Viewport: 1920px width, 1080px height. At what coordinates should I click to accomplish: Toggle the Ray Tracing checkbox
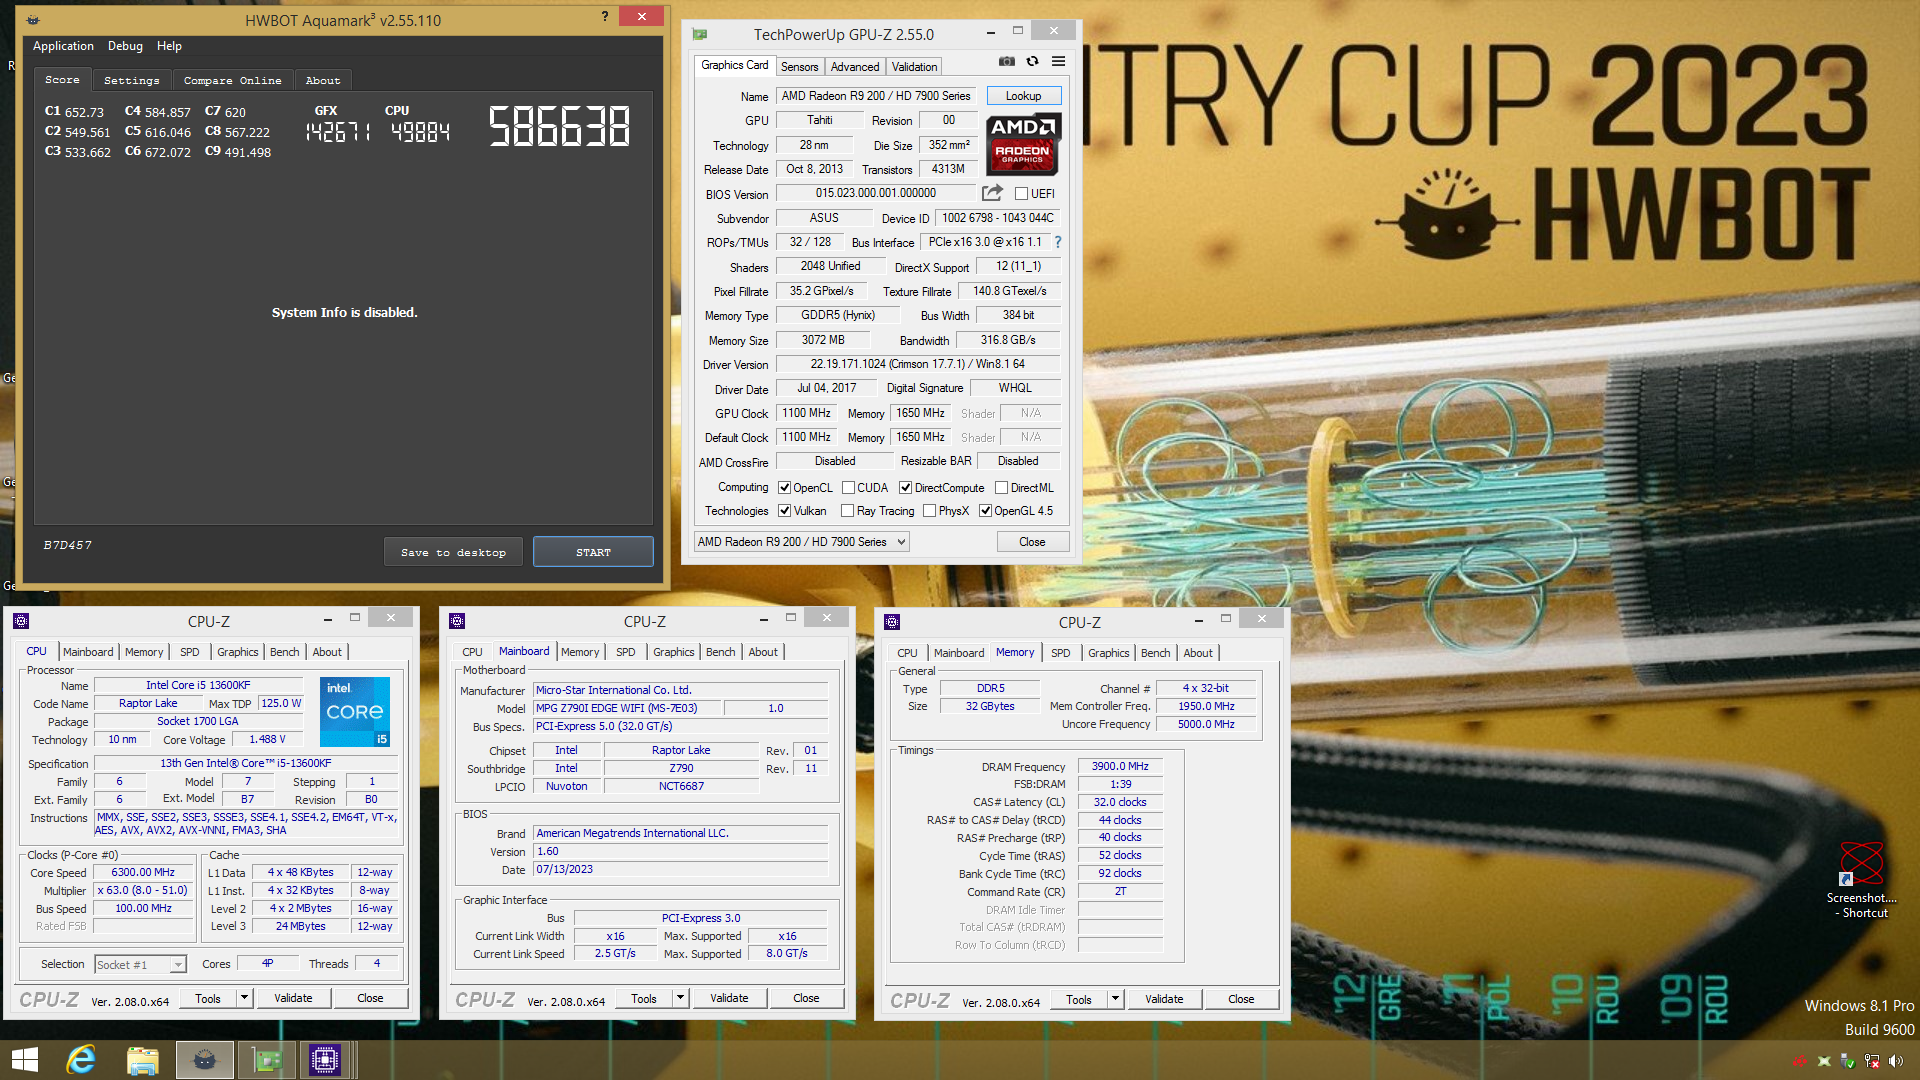click(x=848, y=510)
